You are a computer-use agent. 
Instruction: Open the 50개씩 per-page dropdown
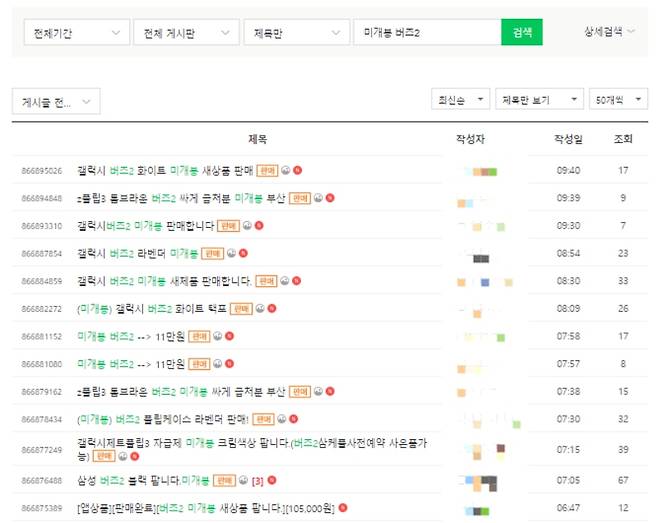[x=619, y=99]
